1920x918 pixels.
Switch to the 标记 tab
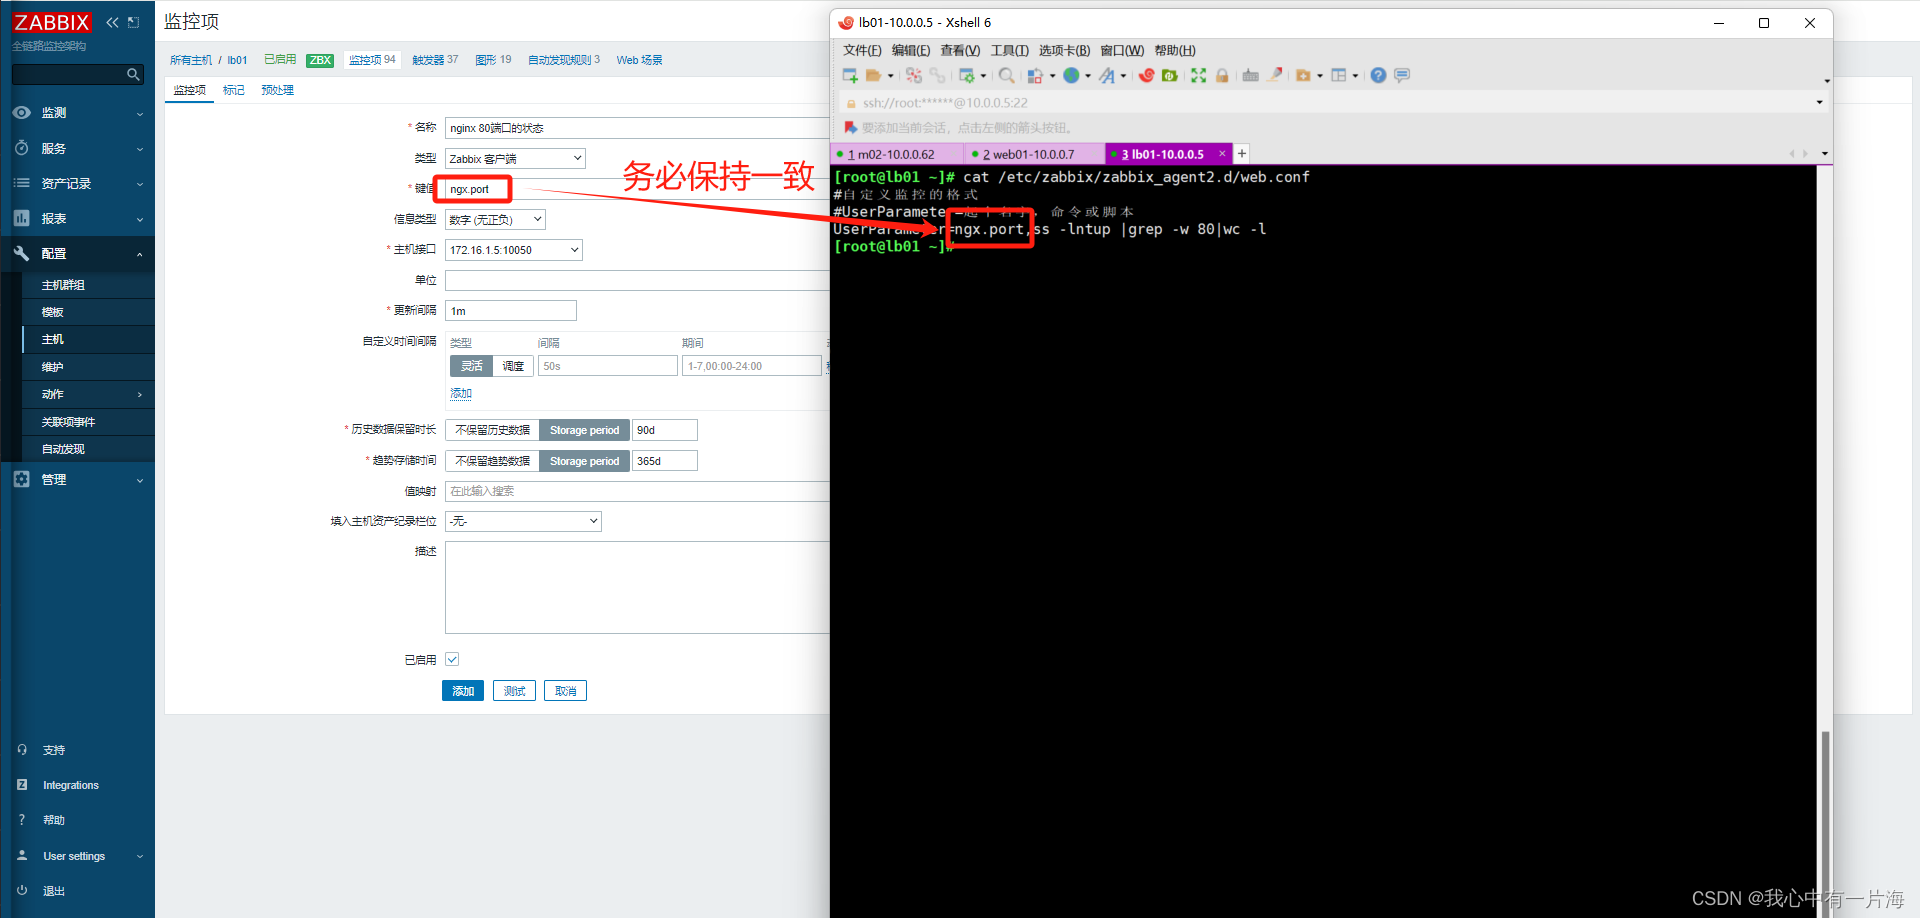pos(233,90)
